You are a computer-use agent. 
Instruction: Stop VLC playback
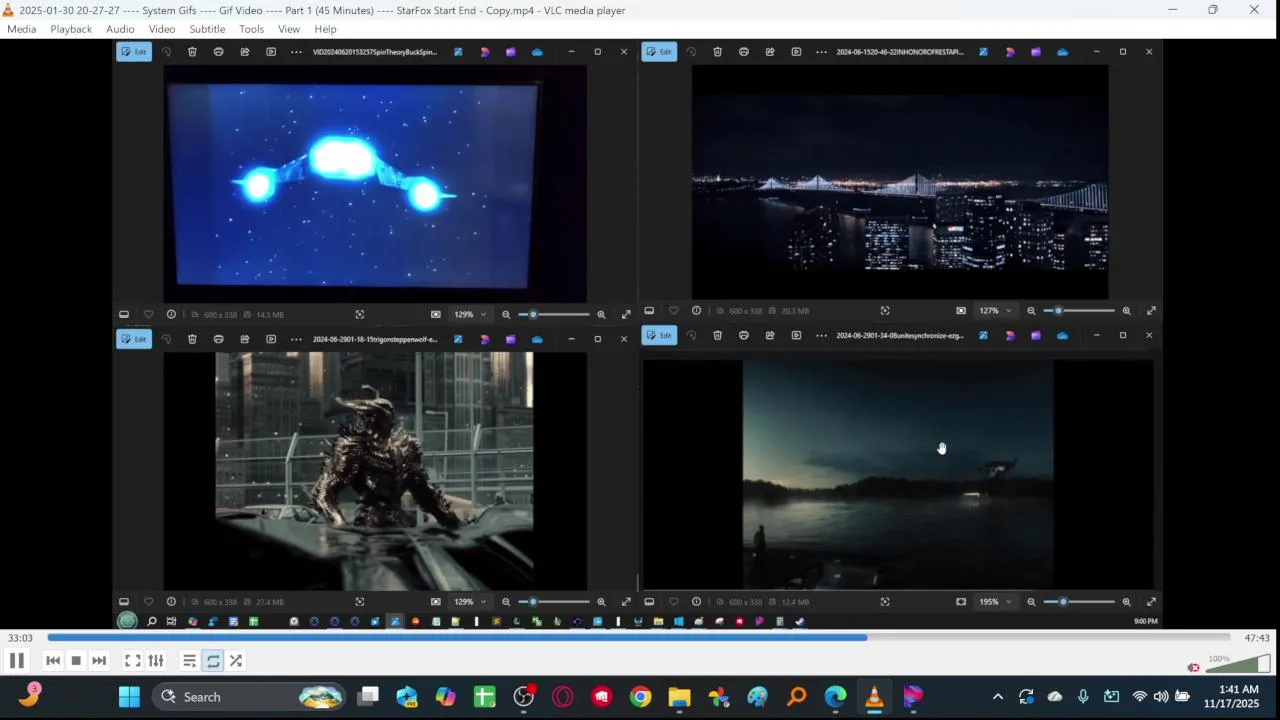point(76,661)
